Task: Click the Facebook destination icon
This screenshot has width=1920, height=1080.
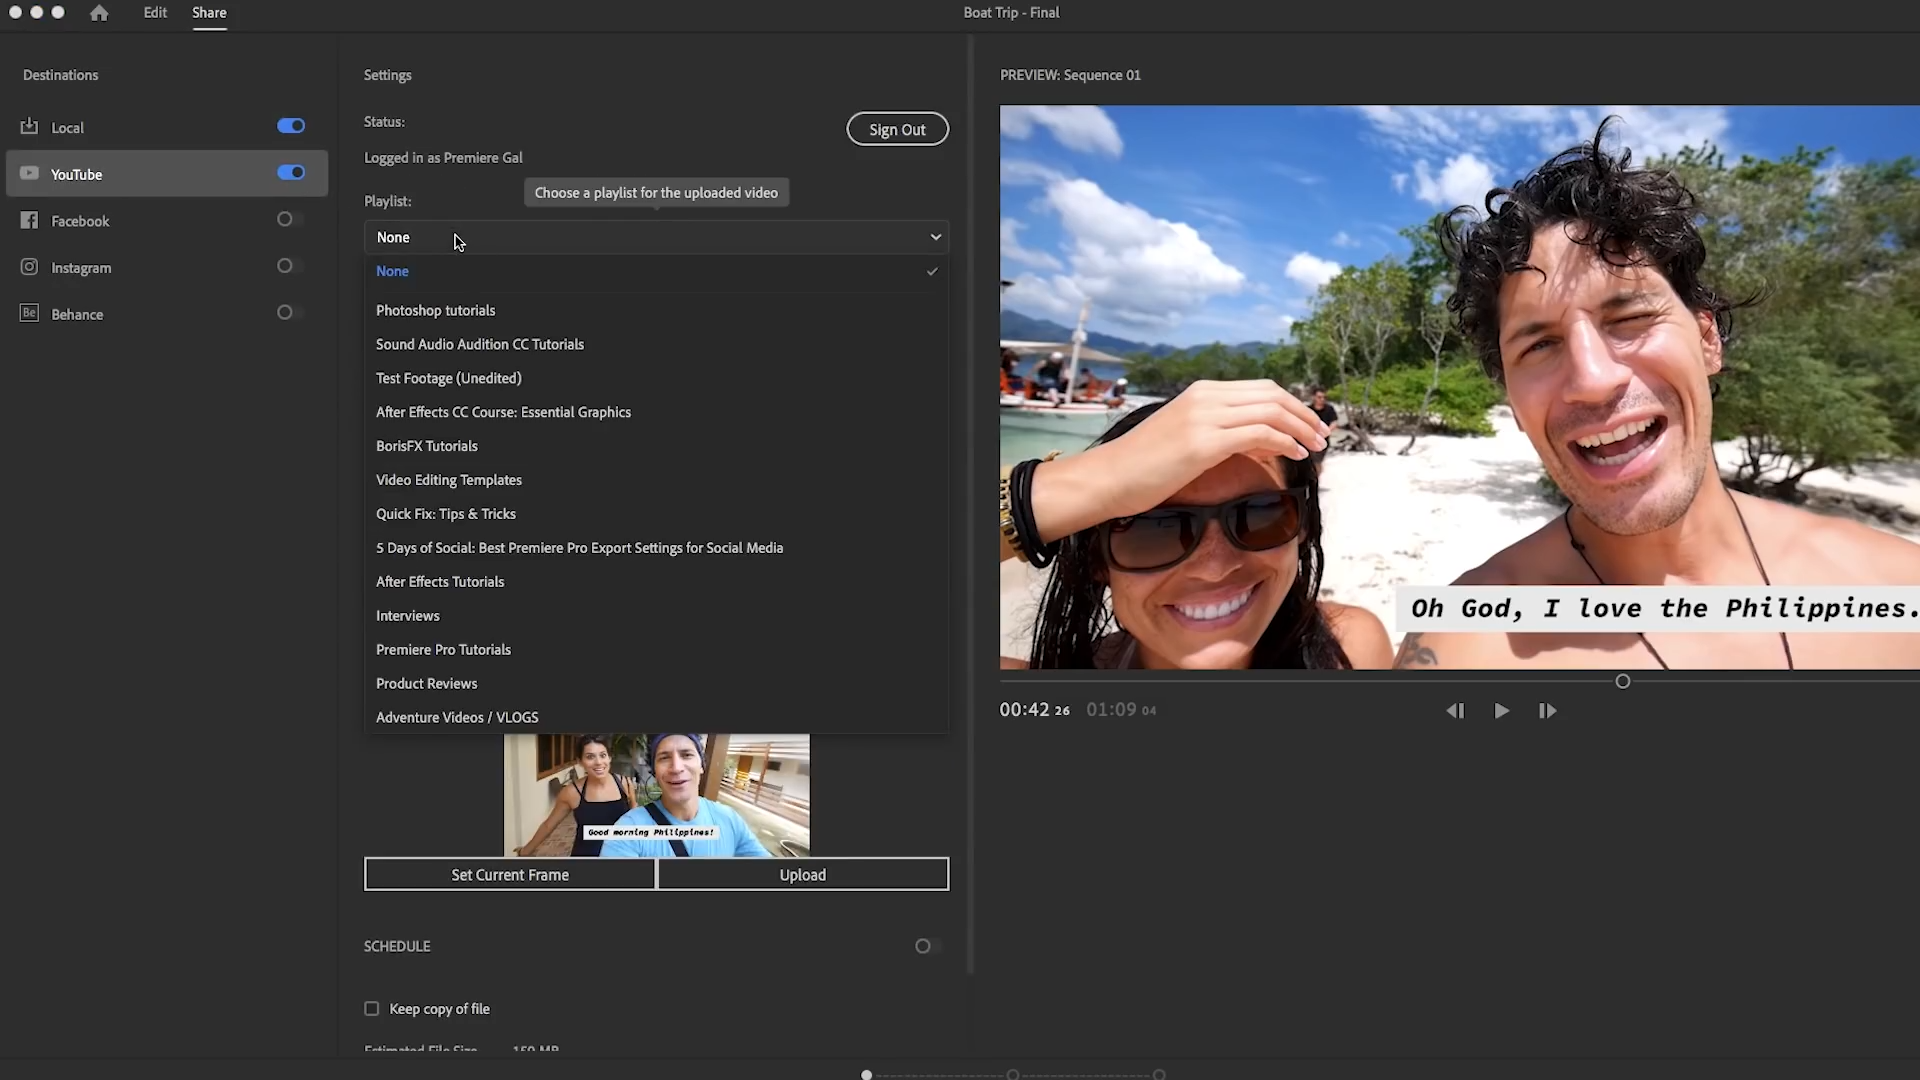Action: tap(29, 221)
